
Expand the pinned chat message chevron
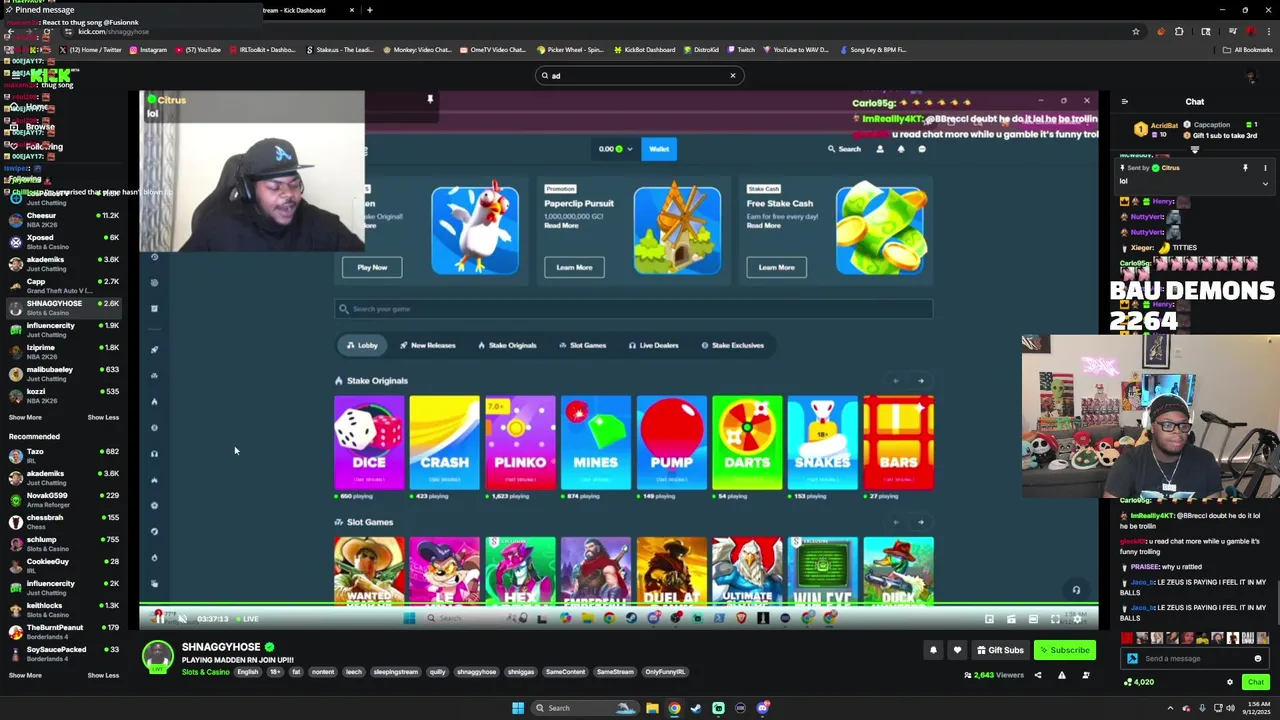pos(1265,183)
